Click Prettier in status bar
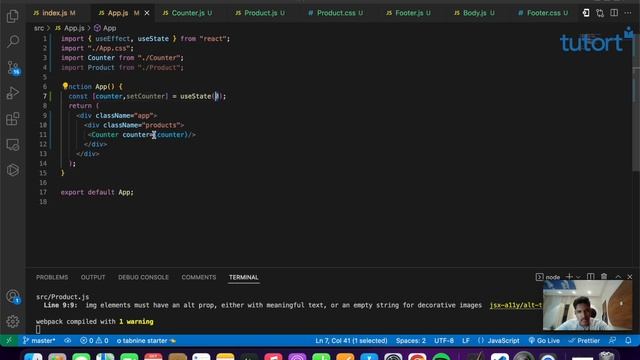The height and width of the screenshot is (360, 640). (584, 340)
